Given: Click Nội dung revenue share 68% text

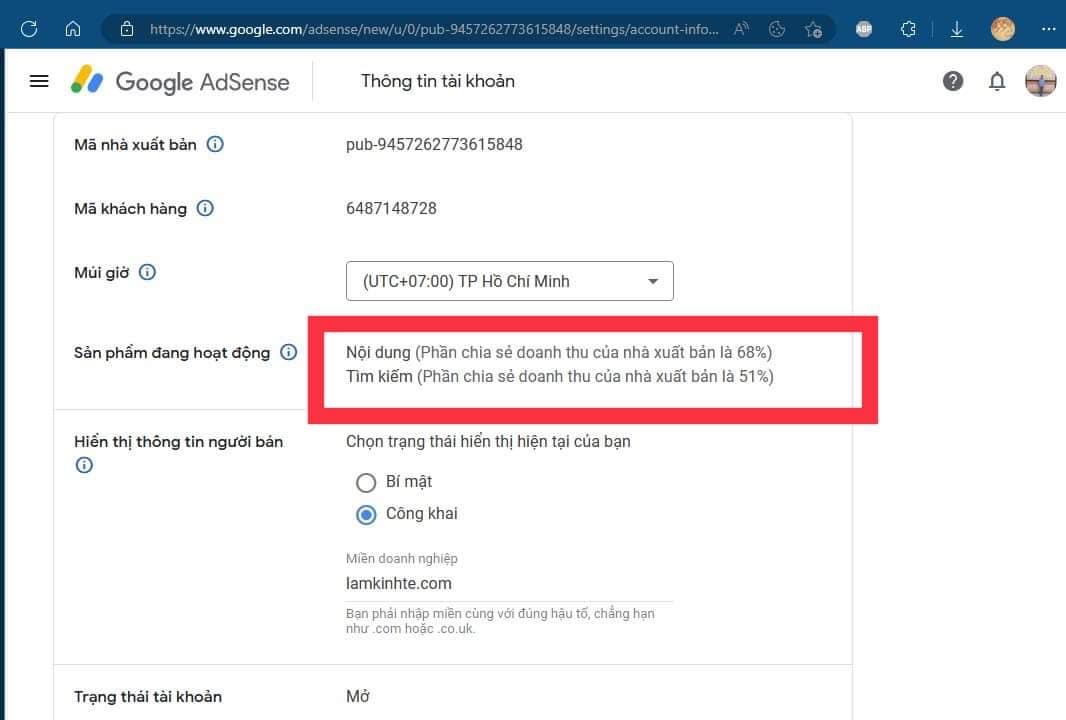Looking at the screenshot, I should pos(559,352).
